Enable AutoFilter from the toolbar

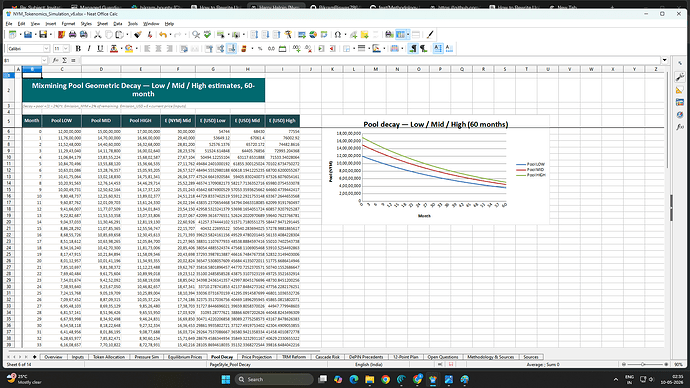(288, 34)
